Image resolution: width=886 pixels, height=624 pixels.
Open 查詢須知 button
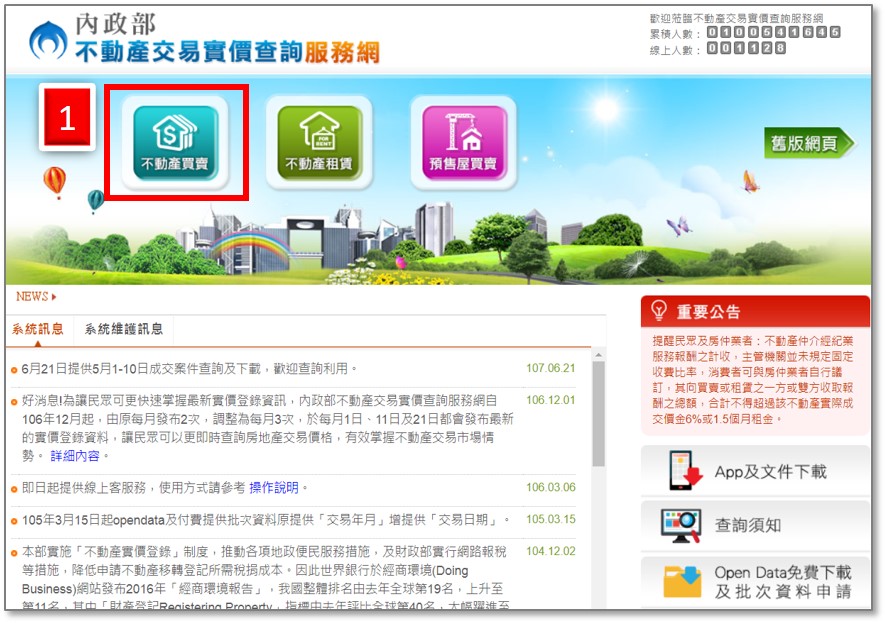coord(755,525)
